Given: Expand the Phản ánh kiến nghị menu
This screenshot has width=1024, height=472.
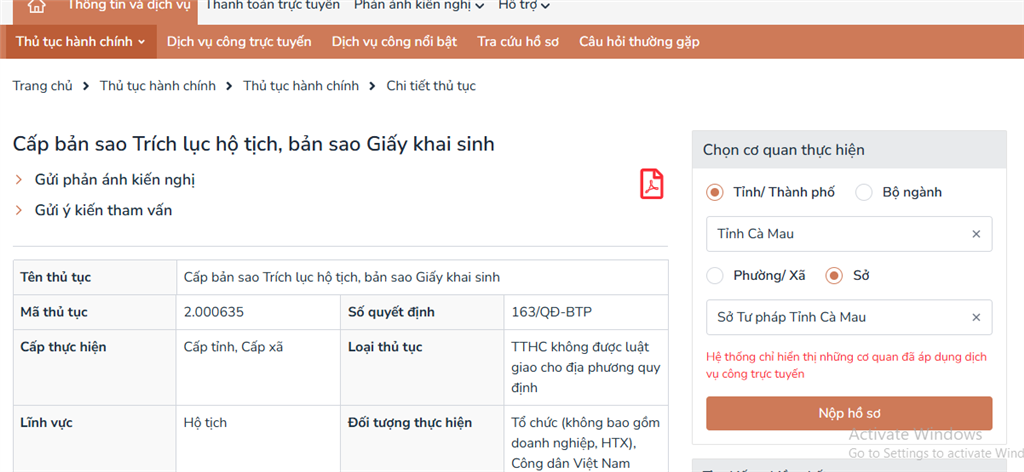Looking at the screenshot, I should click(x=419, y=6).
